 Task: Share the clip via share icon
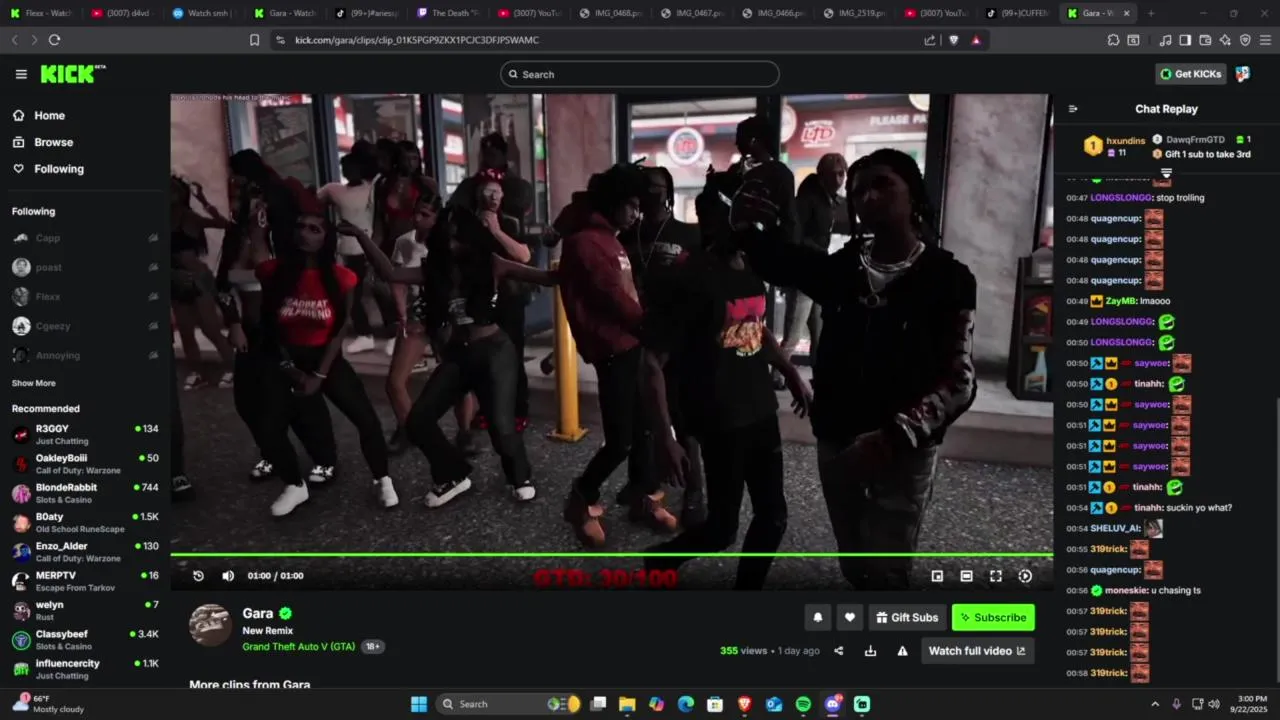[839, 651]
